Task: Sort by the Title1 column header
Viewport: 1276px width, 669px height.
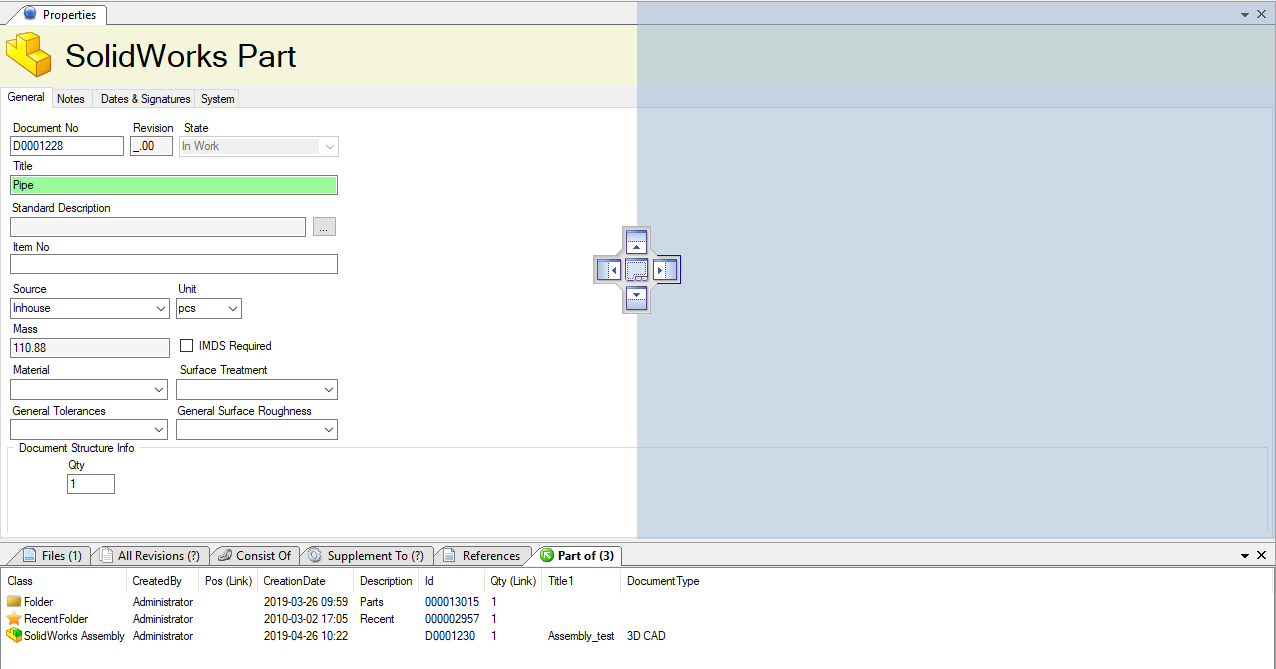Action: coord(560,581)
